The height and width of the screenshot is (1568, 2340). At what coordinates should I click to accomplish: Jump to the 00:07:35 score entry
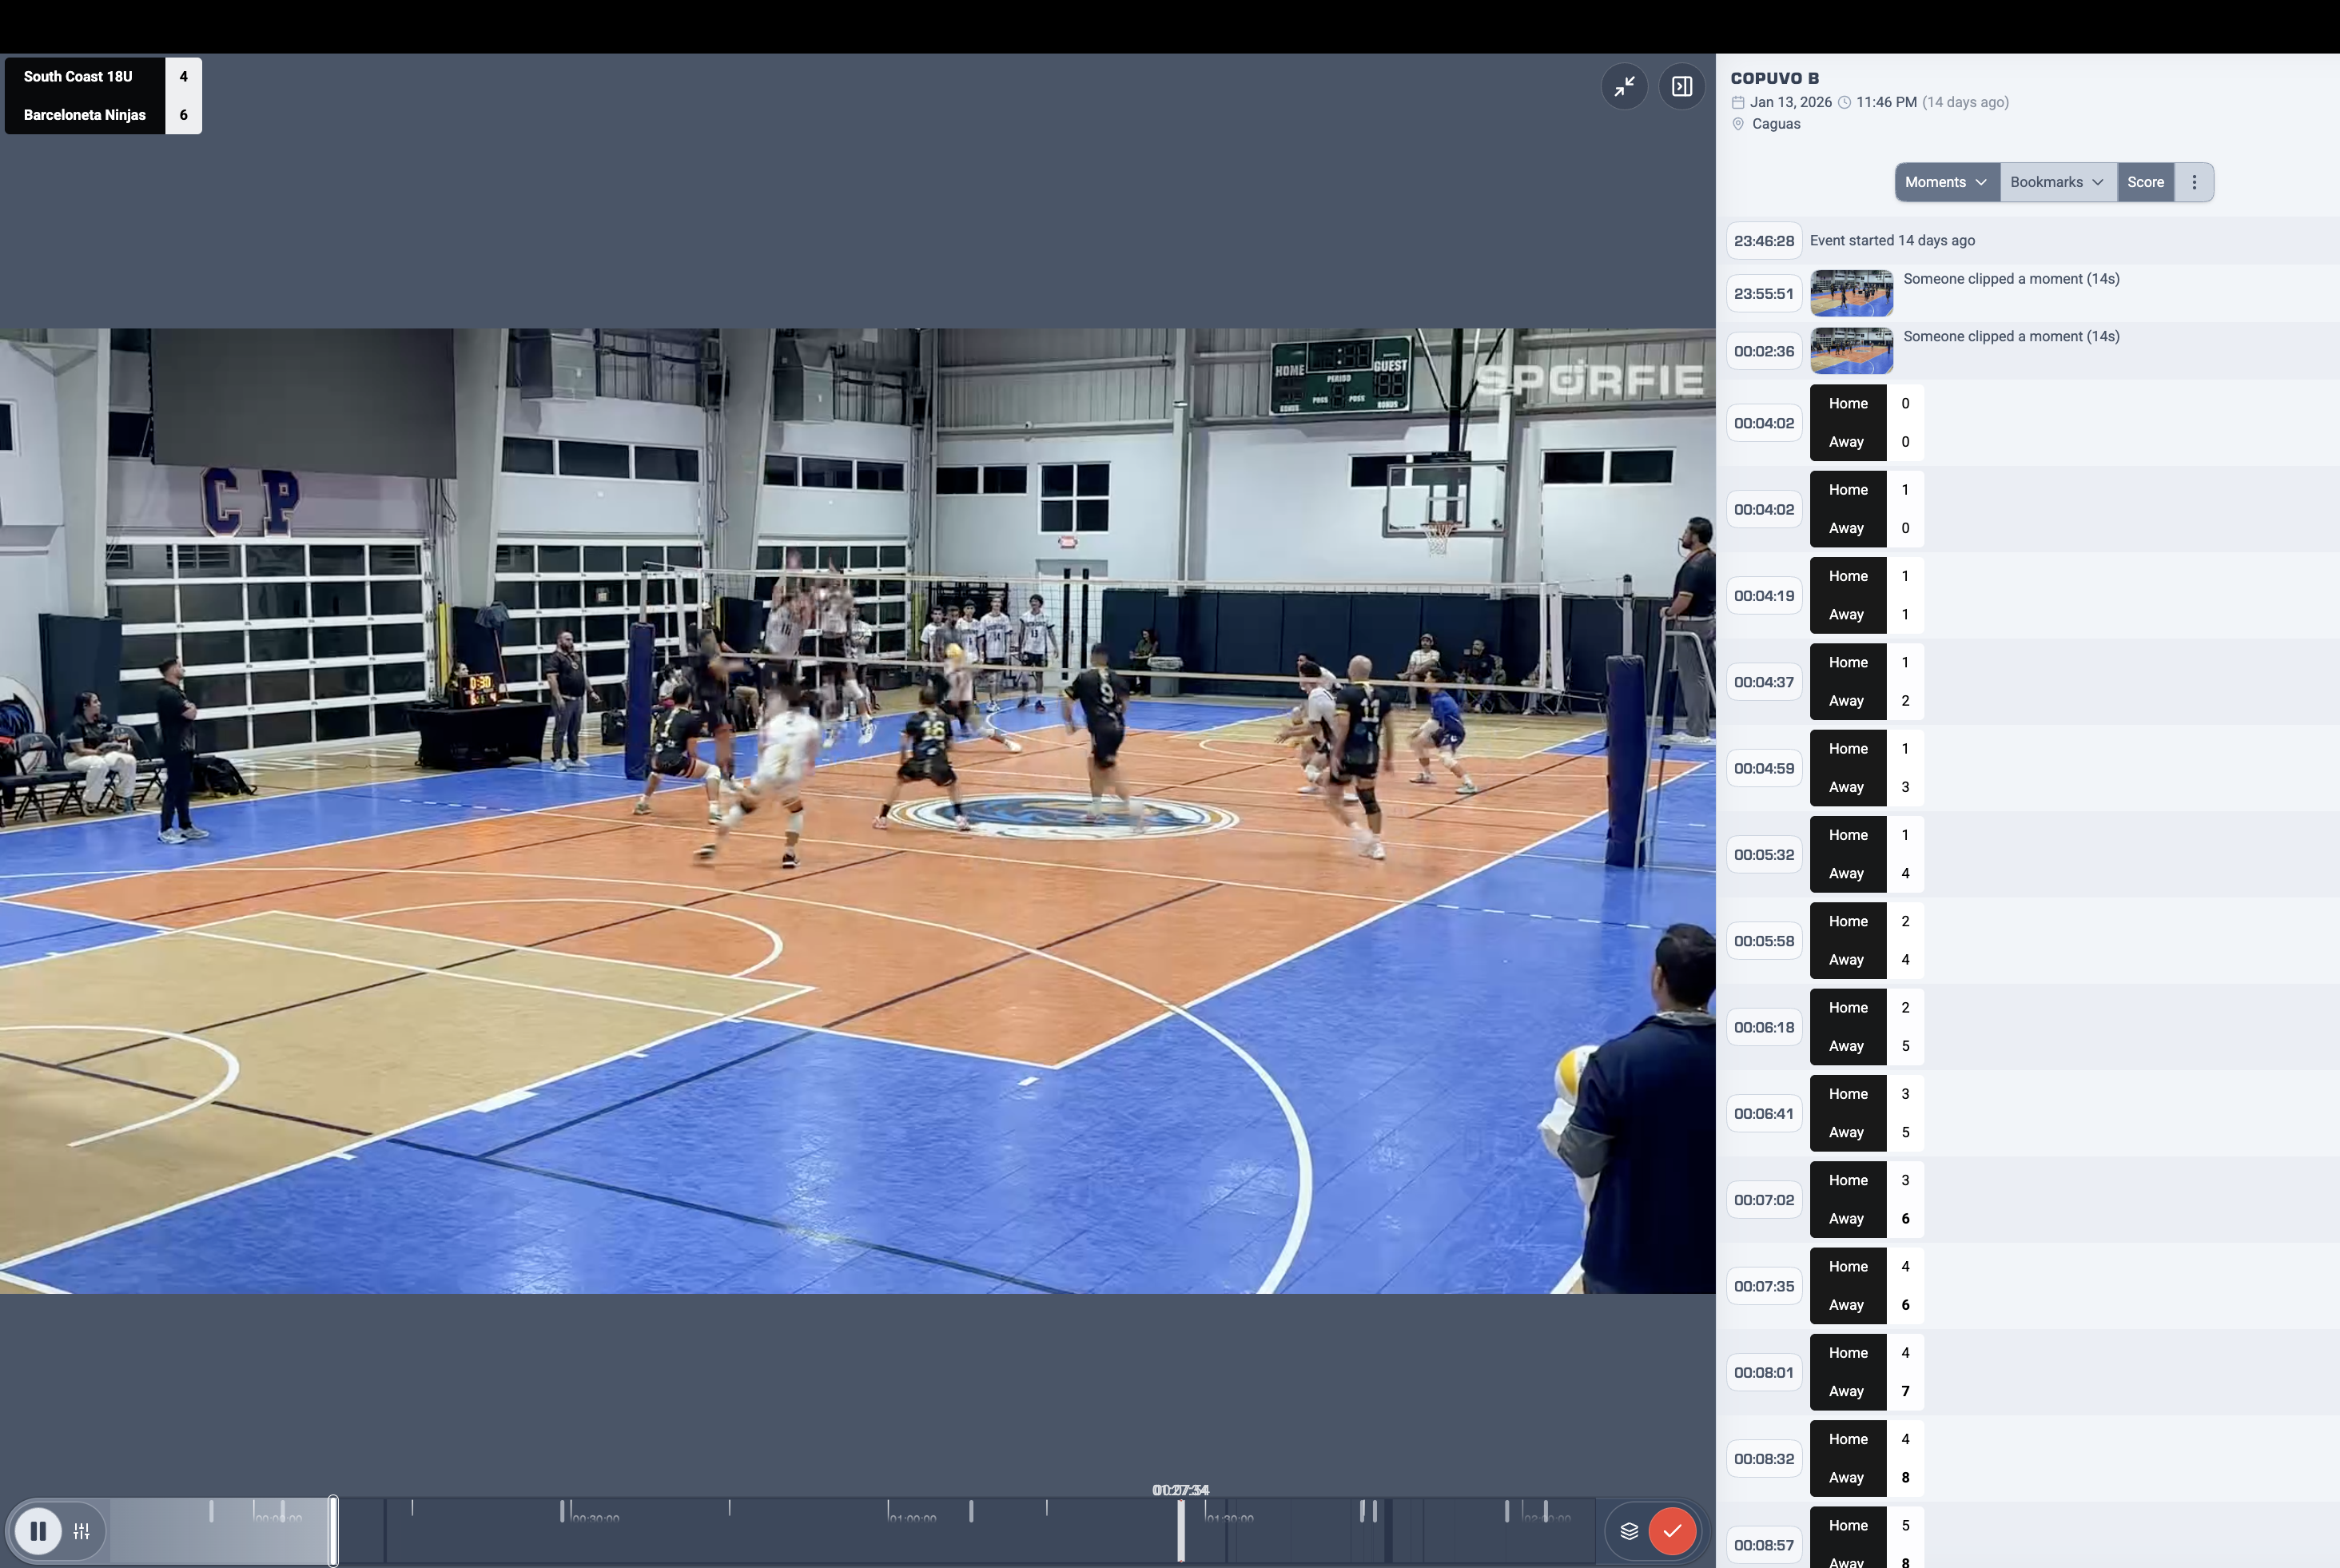[x=1764, y=1286]
